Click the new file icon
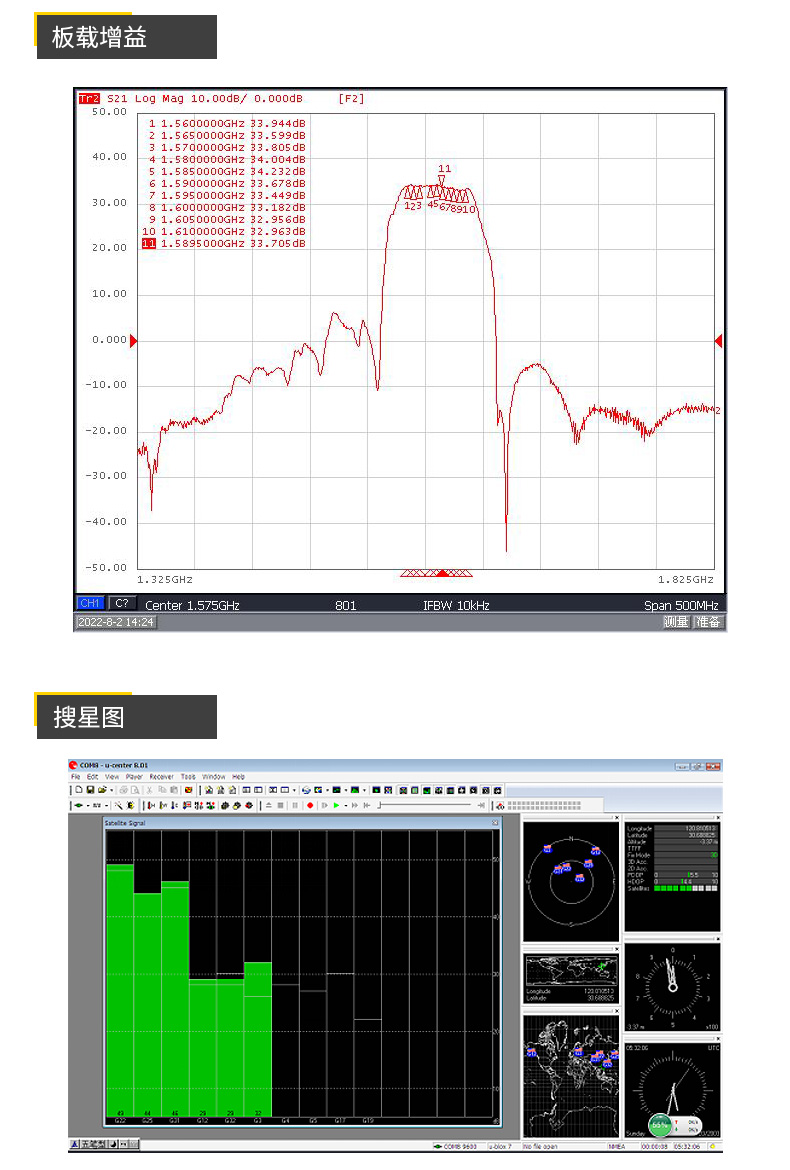Viewport: 790px width, 1170px height. coord(76,790)
